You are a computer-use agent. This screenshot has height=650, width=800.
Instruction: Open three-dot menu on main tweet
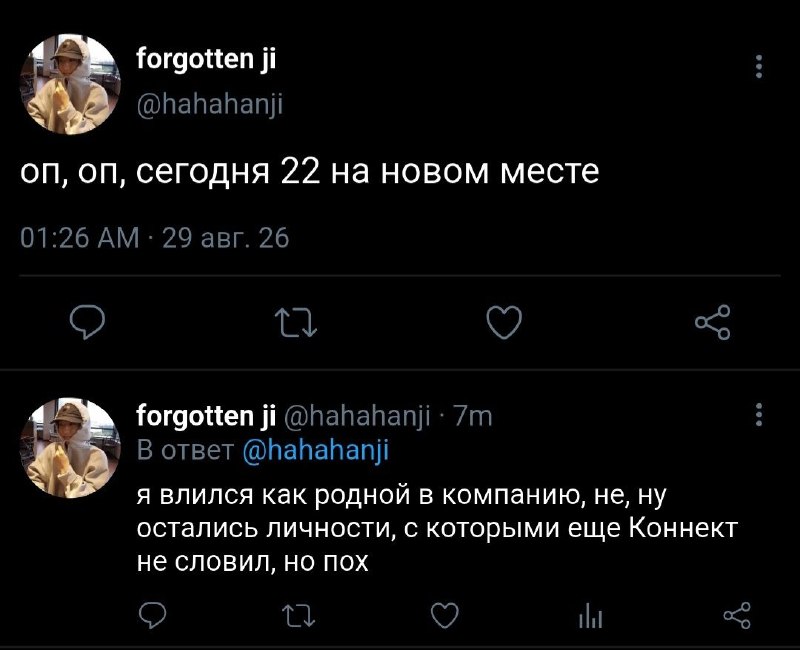(759, 66)
